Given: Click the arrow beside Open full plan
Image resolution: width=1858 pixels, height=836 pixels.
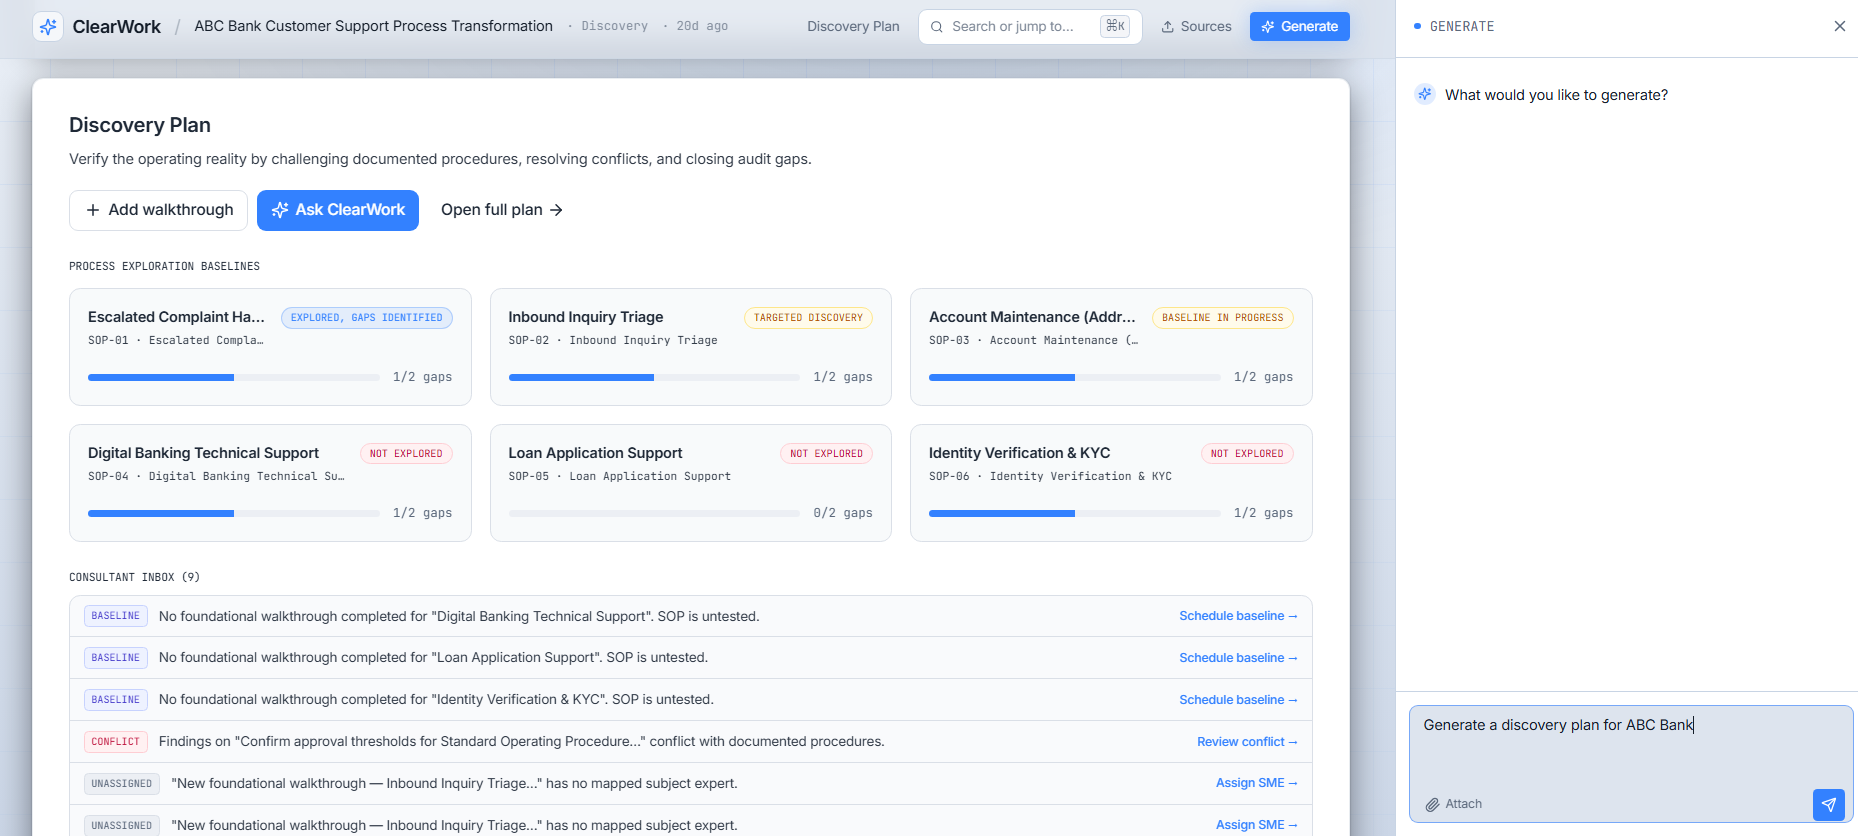Looking at the screenshot, I should 557,210.
